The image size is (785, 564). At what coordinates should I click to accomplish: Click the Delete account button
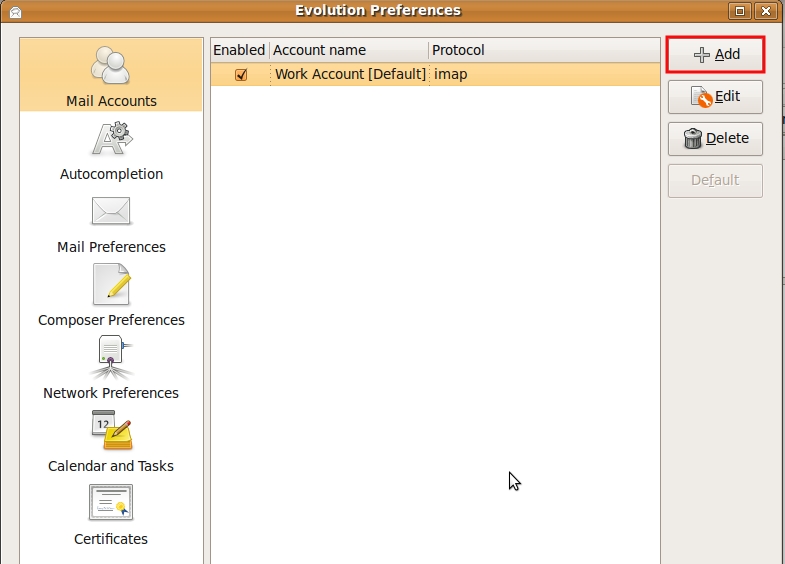pos(715,139)
